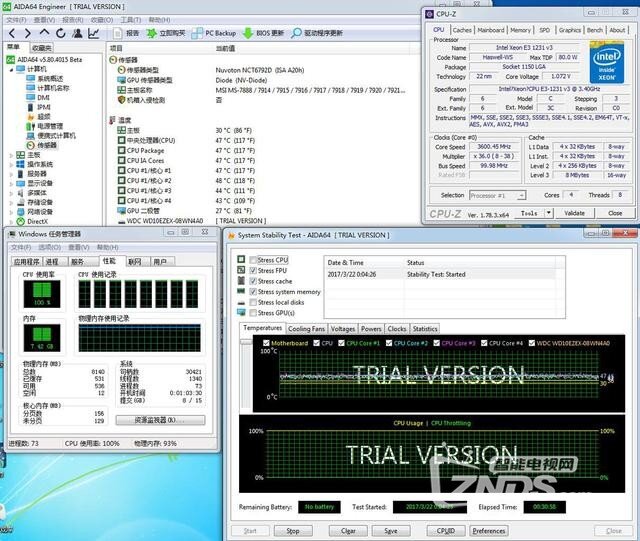Expand the multimedia tree node
Screen dimensions: 640x541
click(11, 193)
